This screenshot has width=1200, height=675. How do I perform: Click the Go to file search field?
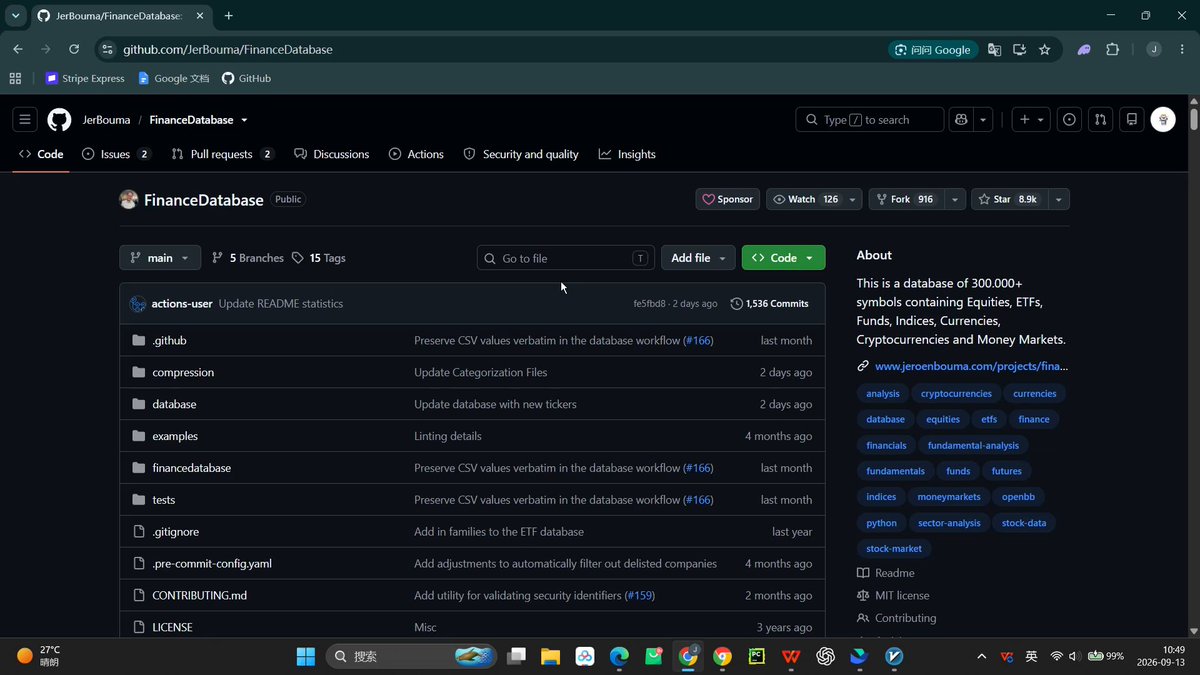point(566,258)
